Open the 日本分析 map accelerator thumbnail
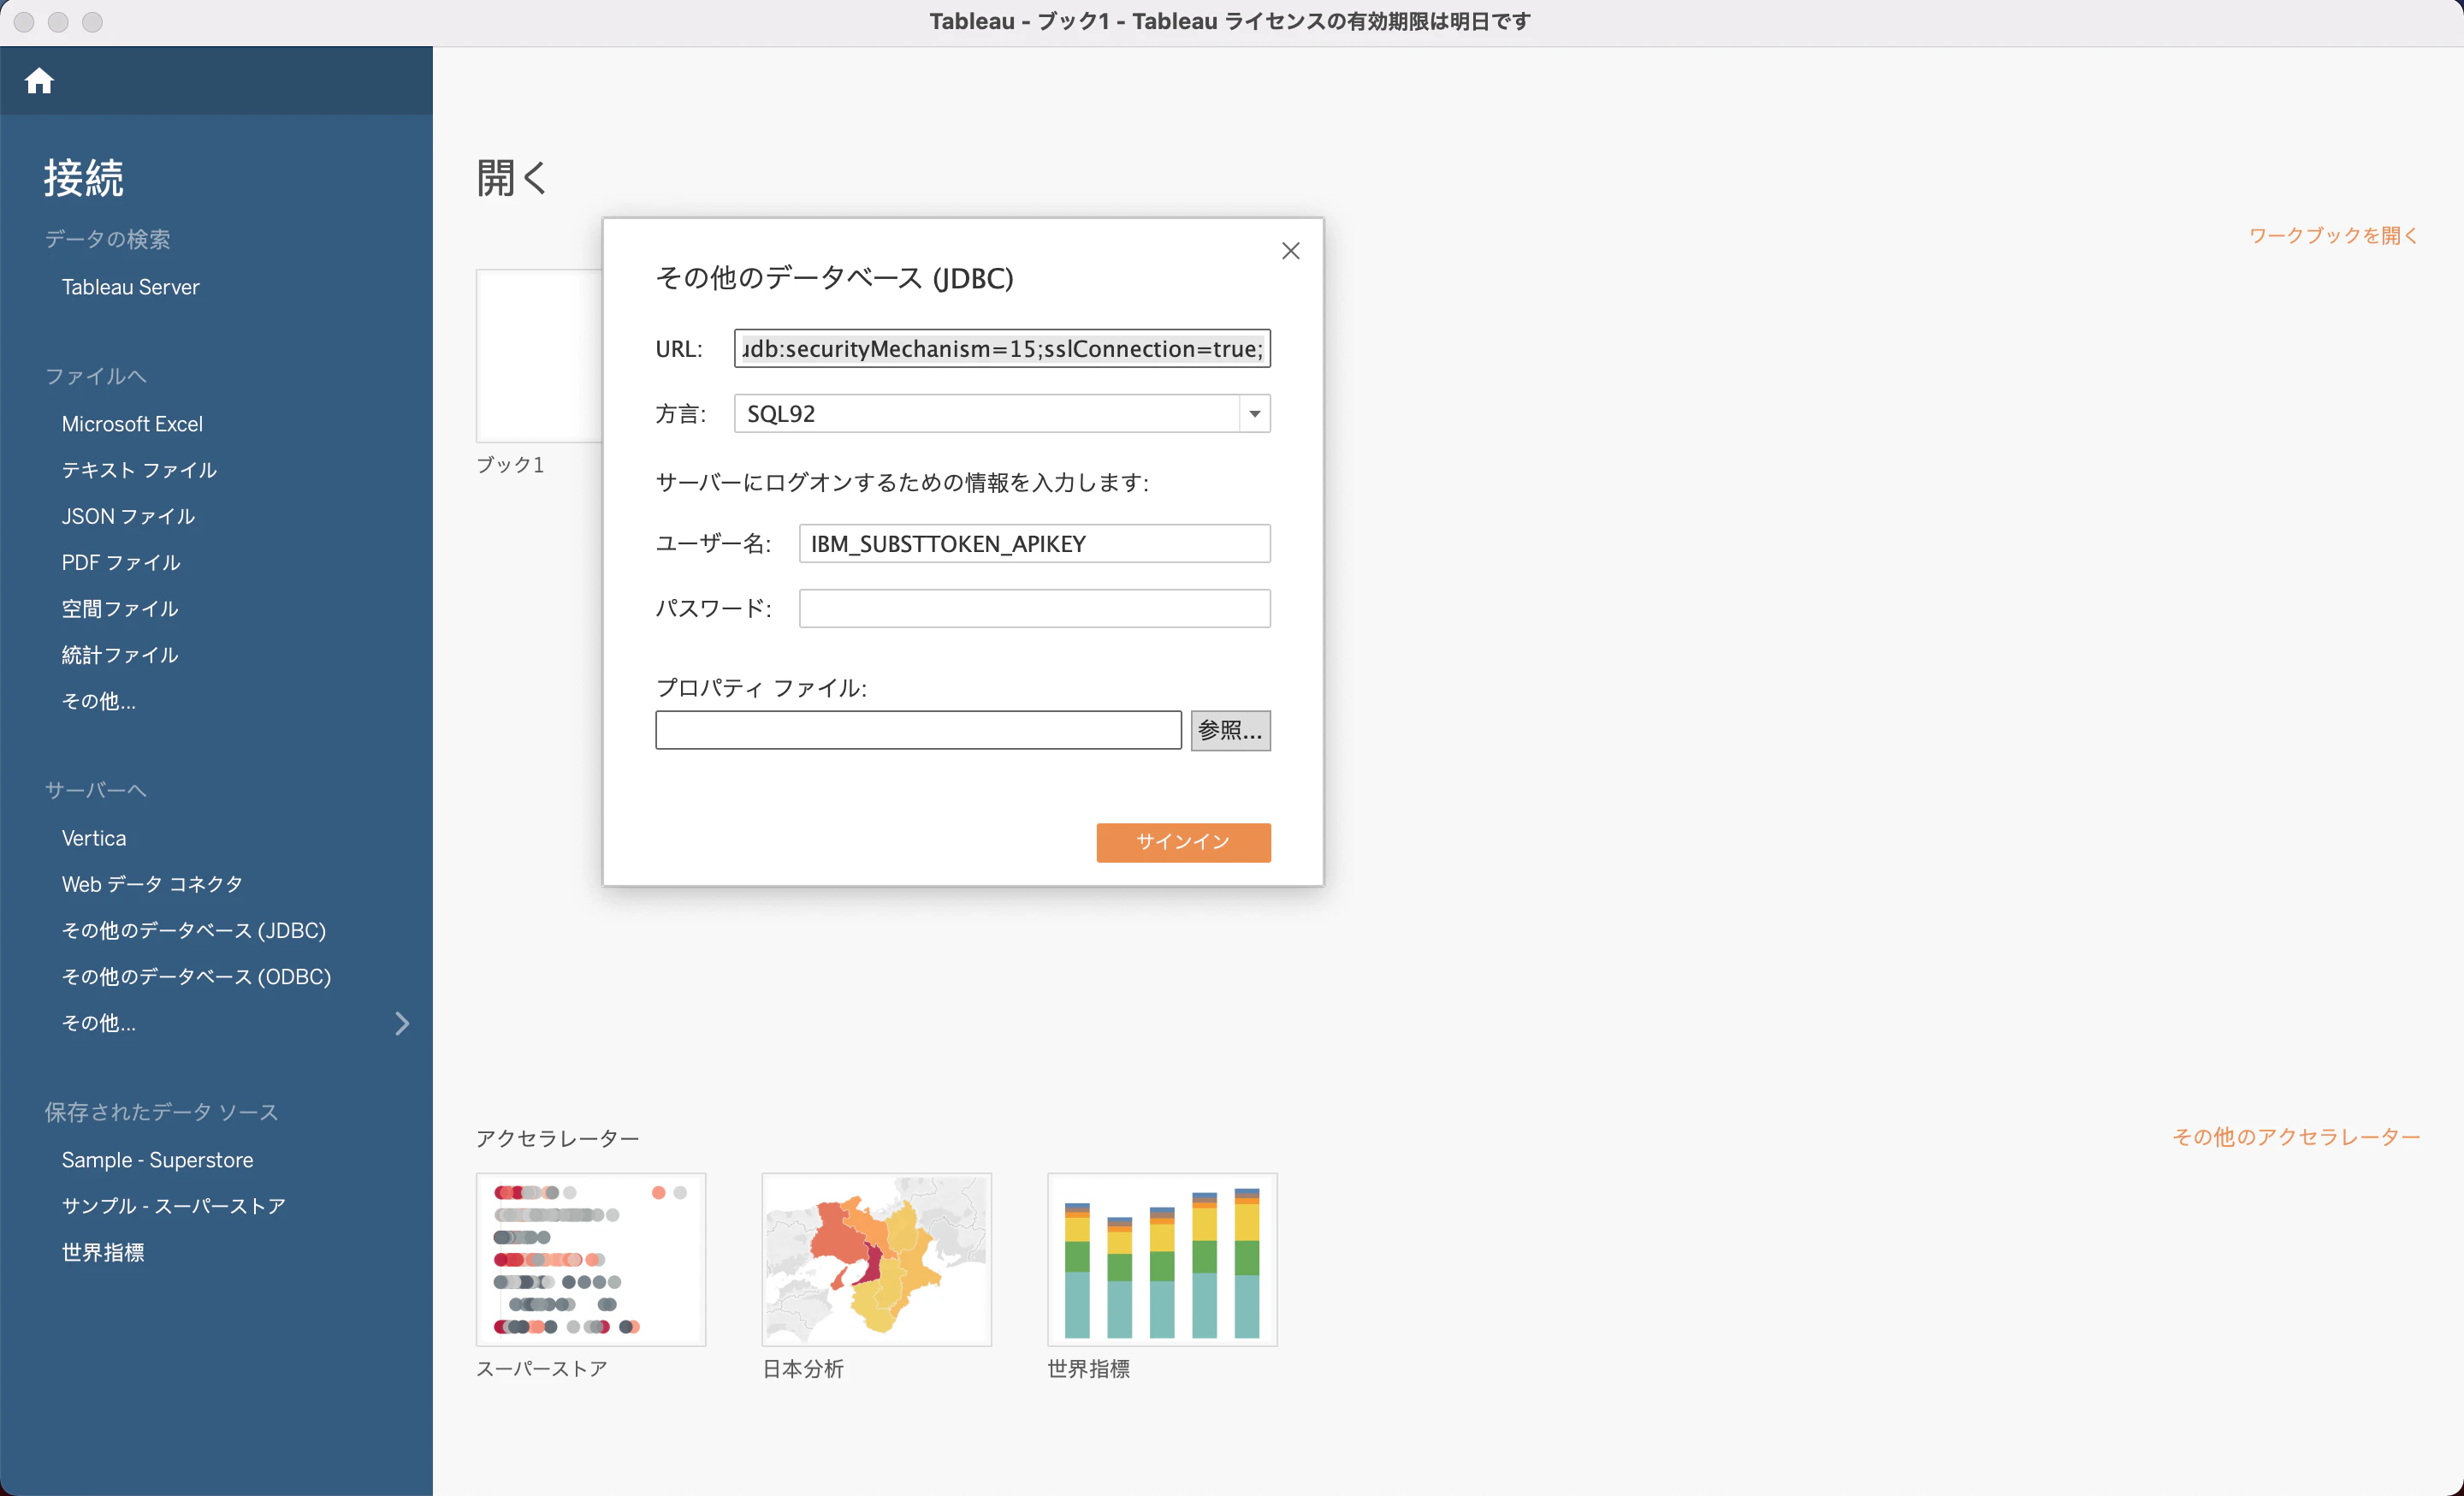The height and width of the screenshot is (1496, 2464). coord(876,1260)
